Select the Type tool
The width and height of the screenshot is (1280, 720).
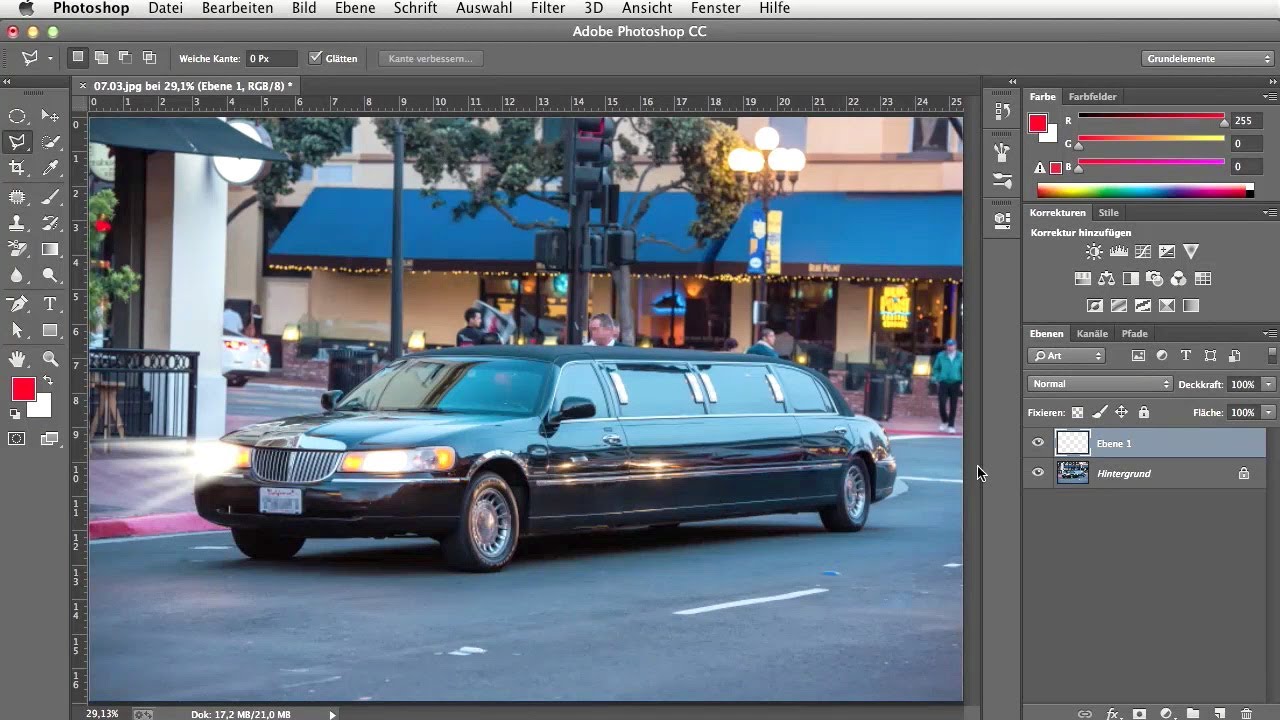[50, 304]
